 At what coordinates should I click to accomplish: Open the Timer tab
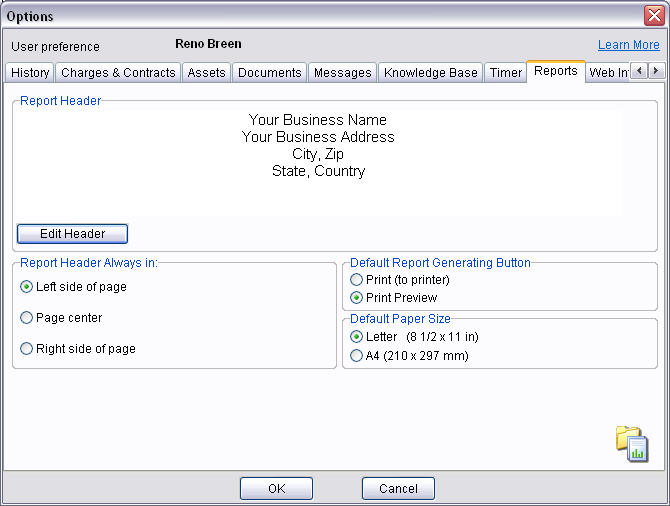tap(506, 73)
